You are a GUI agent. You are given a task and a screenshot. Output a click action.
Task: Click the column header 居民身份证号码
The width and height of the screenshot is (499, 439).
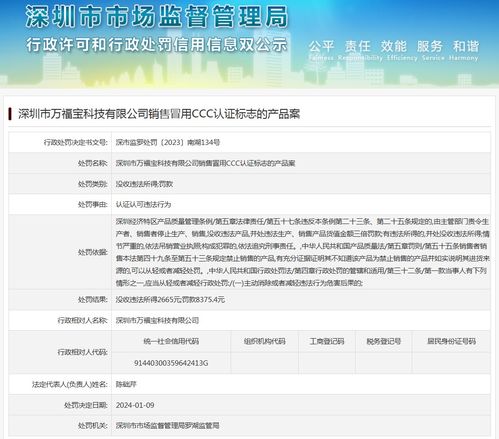(451, 341)
